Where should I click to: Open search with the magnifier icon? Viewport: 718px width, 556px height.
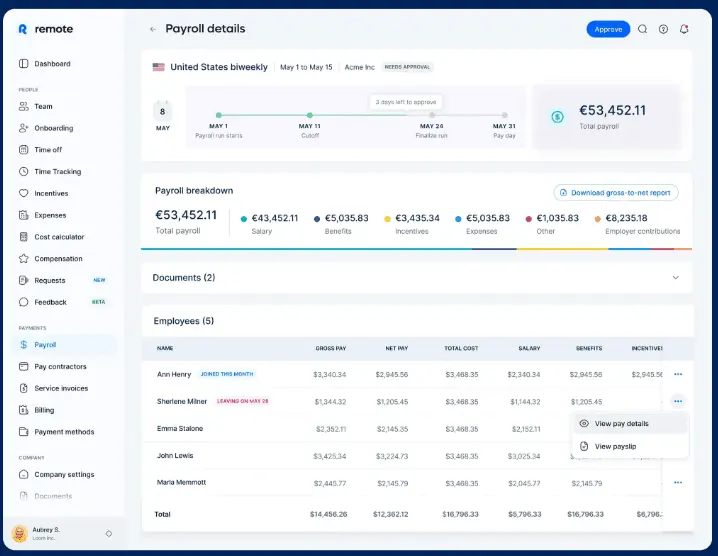(642, 29)
